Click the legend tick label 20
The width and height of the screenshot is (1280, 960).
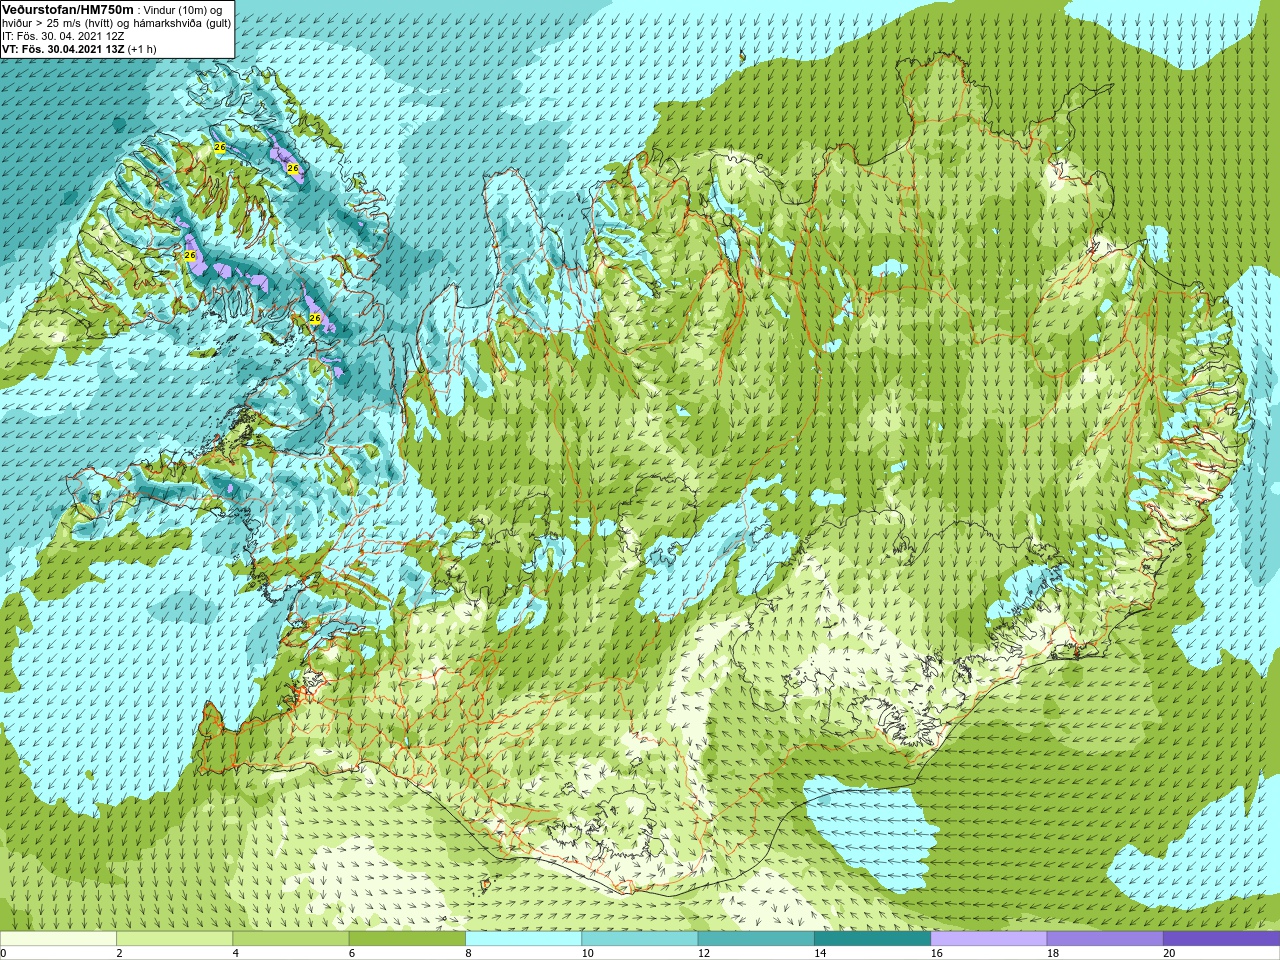point(1169,953)
